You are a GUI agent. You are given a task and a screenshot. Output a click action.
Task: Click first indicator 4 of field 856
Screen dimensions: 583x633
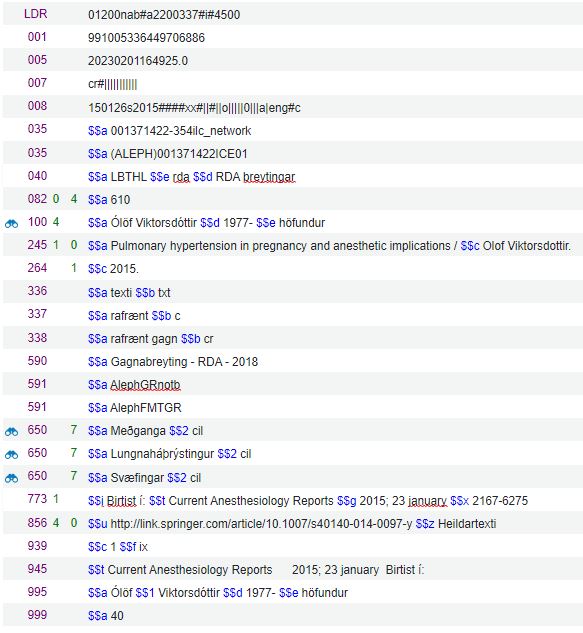coord(56,523)
